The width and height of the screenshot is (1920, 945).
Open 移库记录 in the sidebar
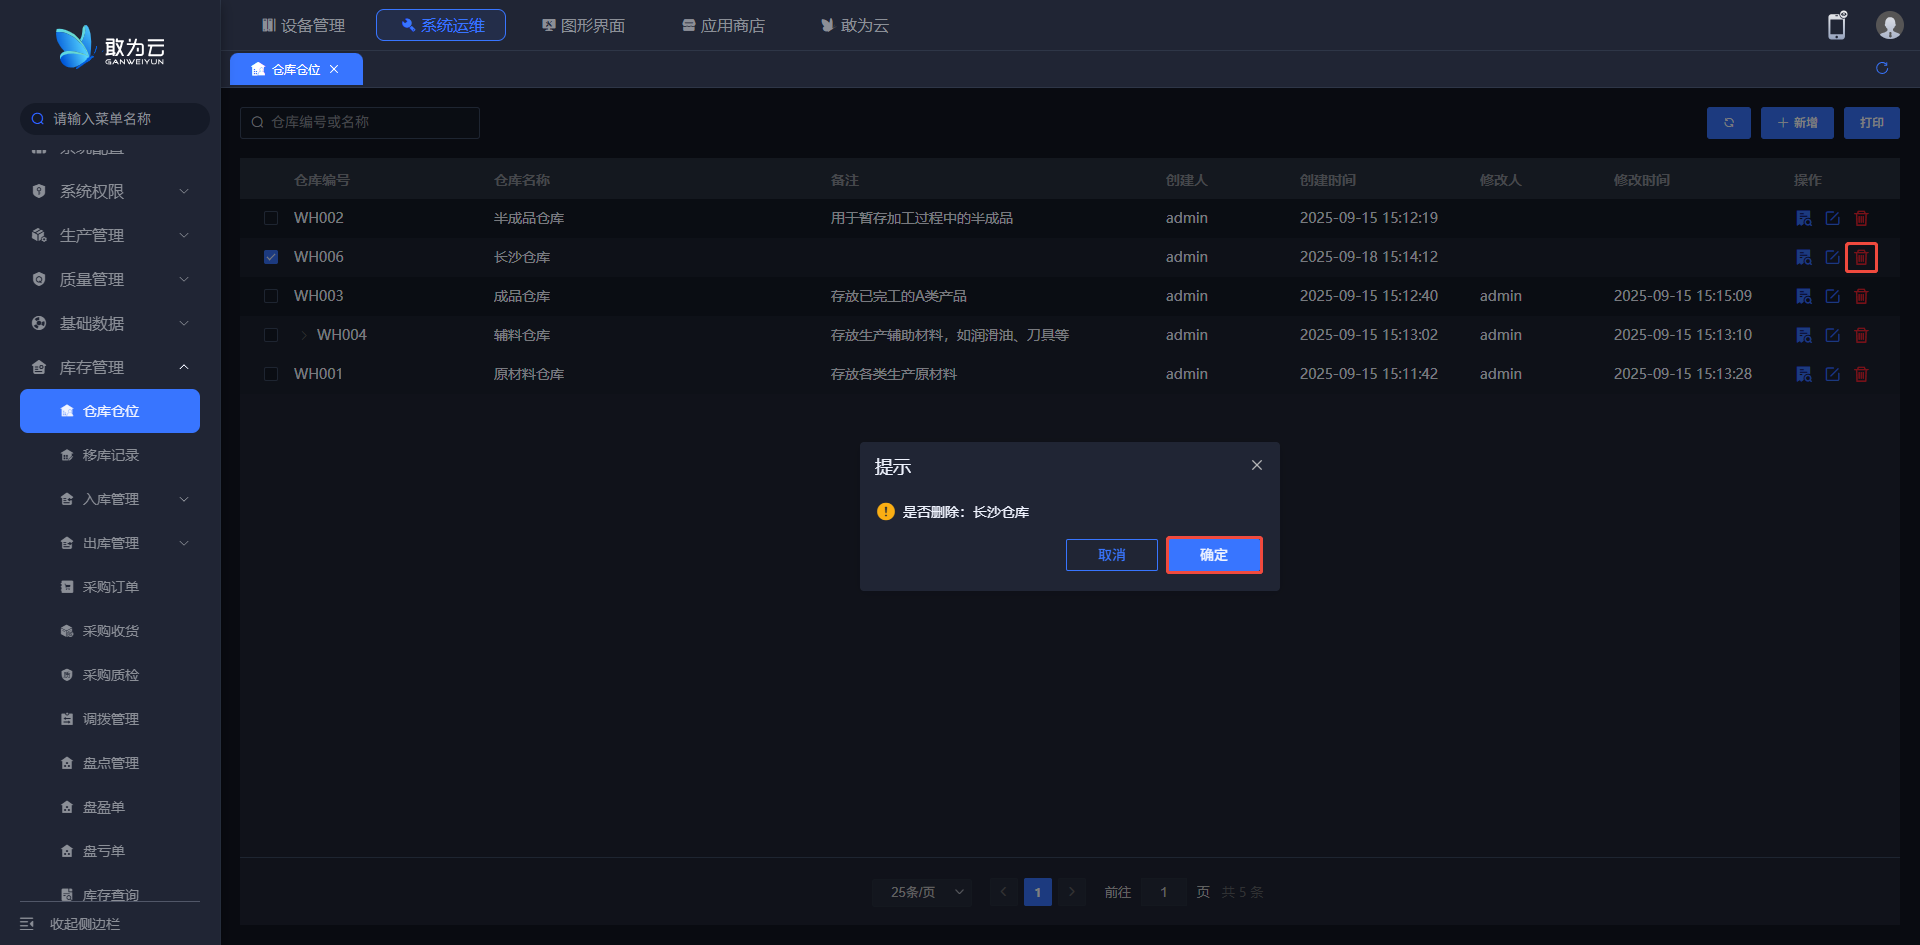point(110,455)
